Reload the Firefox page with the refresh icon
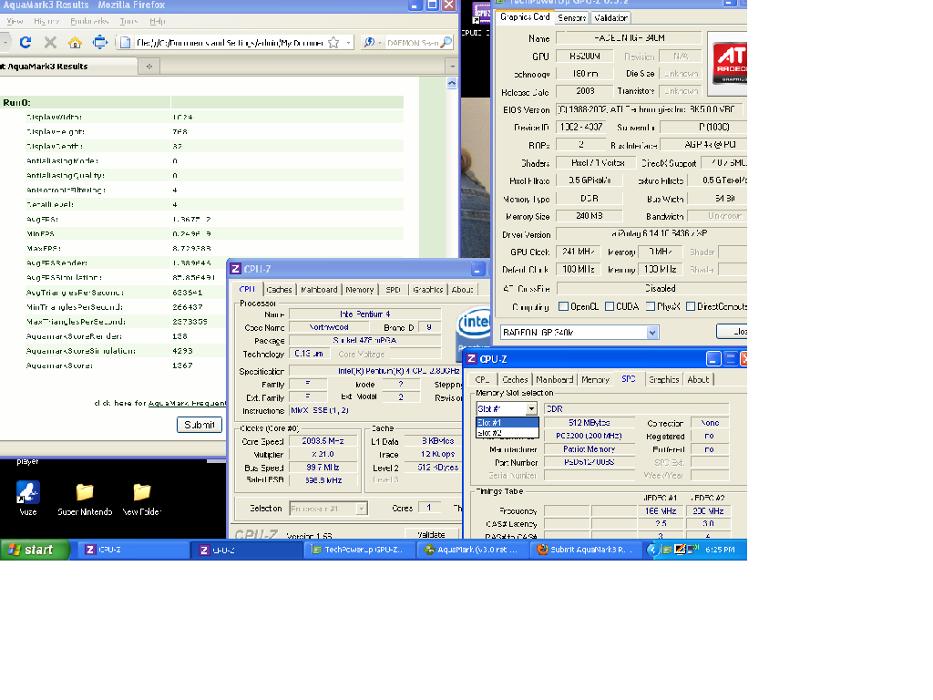 (x=25, y=42)
